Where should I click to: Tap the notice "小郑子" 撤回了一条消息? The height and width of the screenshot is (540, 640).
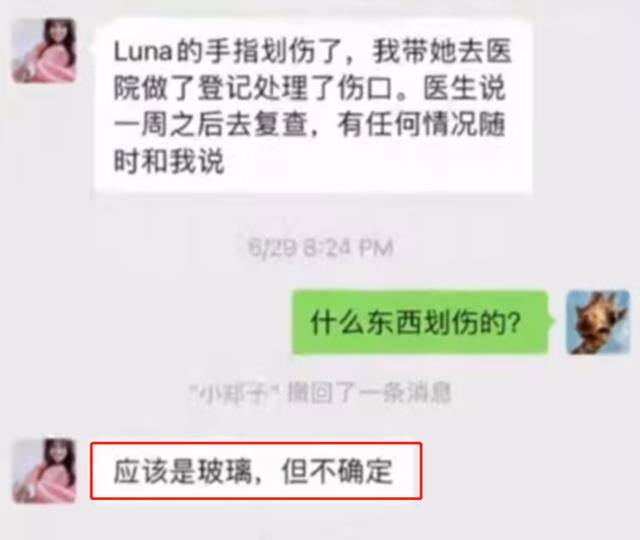pos(321,393)
